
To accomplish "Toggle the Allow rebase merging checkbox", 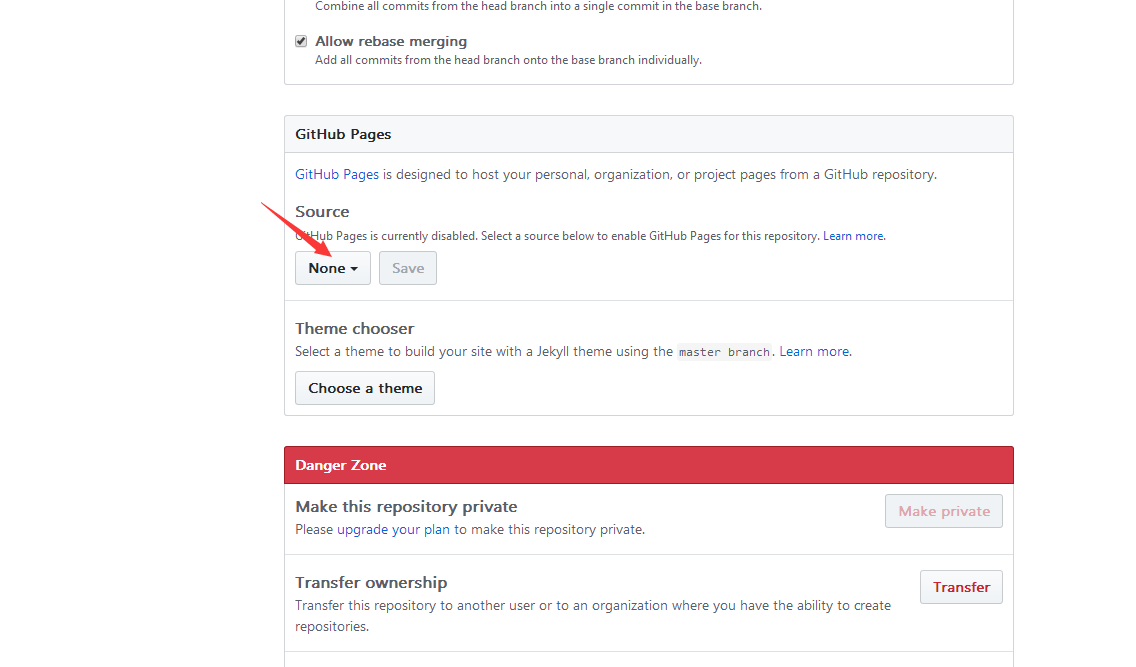I will point(301,41).
